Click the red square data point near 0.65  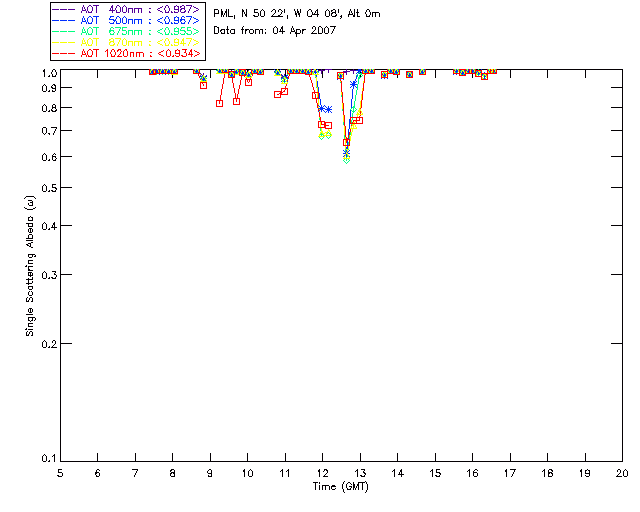[346, 142]
